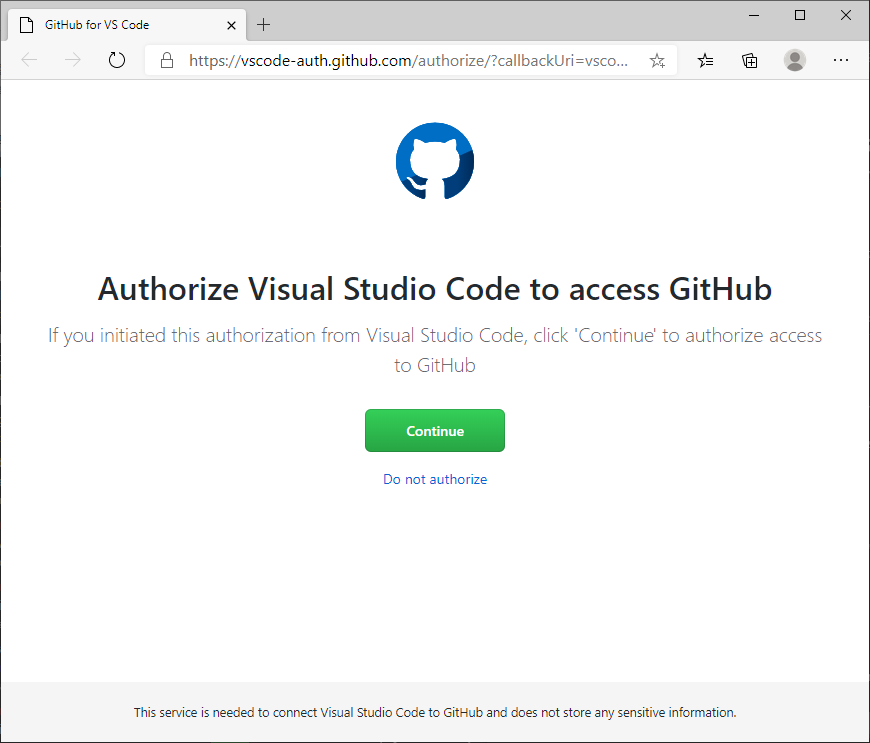Maximize the browser window
Image resolution: width=870 pixels, height=743 pixels.
(799, 15)
